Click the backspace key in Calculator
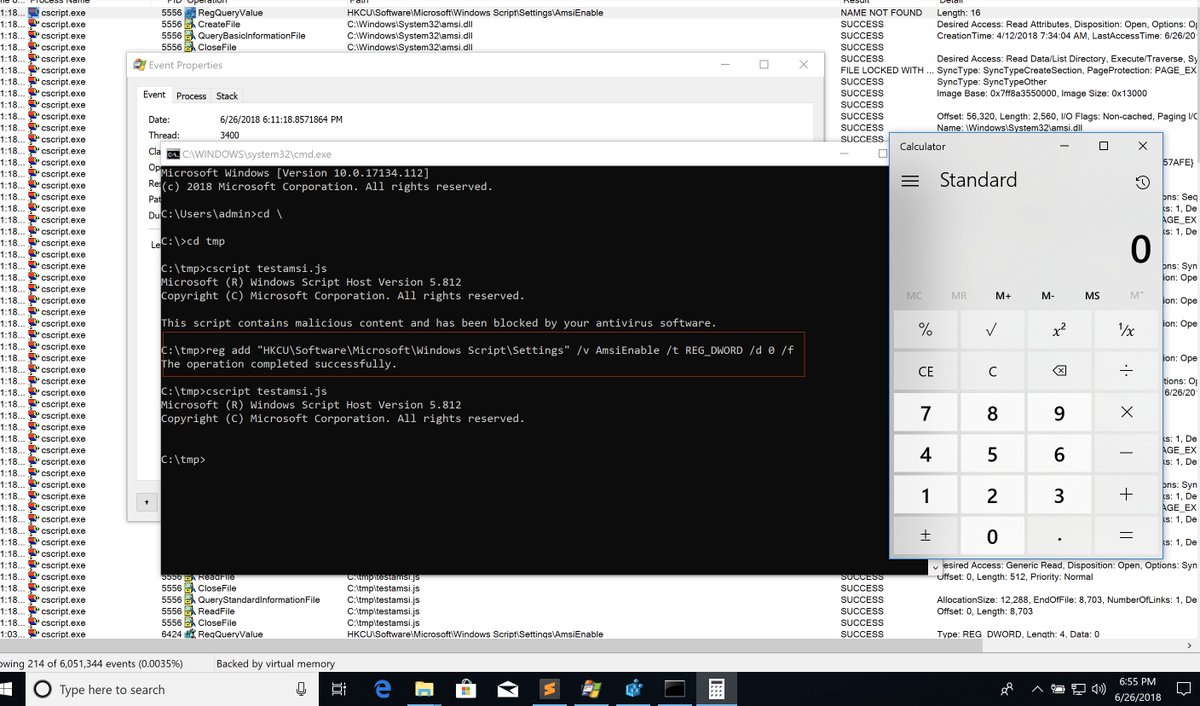1200x706 pixels. pos(1059,371)
